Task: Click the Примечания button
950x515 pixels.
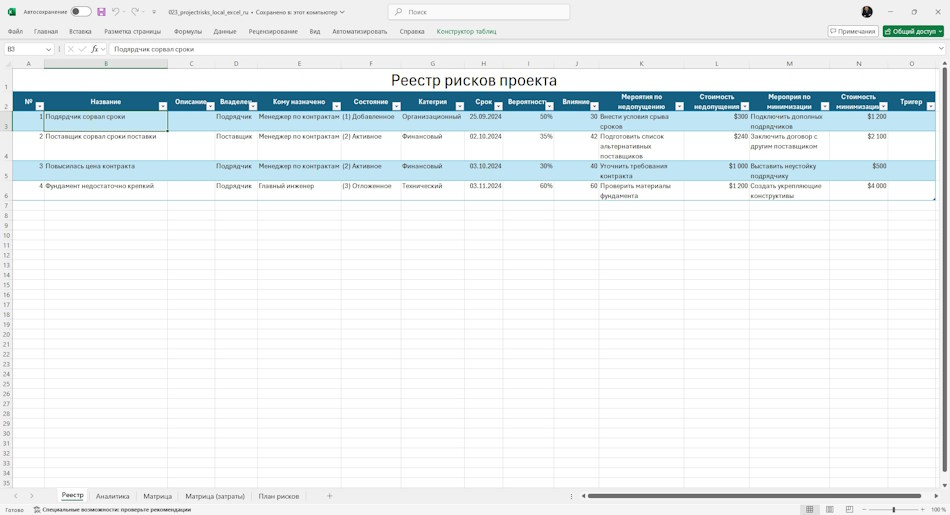Action: pyautogui.click(x=852, y=32)
